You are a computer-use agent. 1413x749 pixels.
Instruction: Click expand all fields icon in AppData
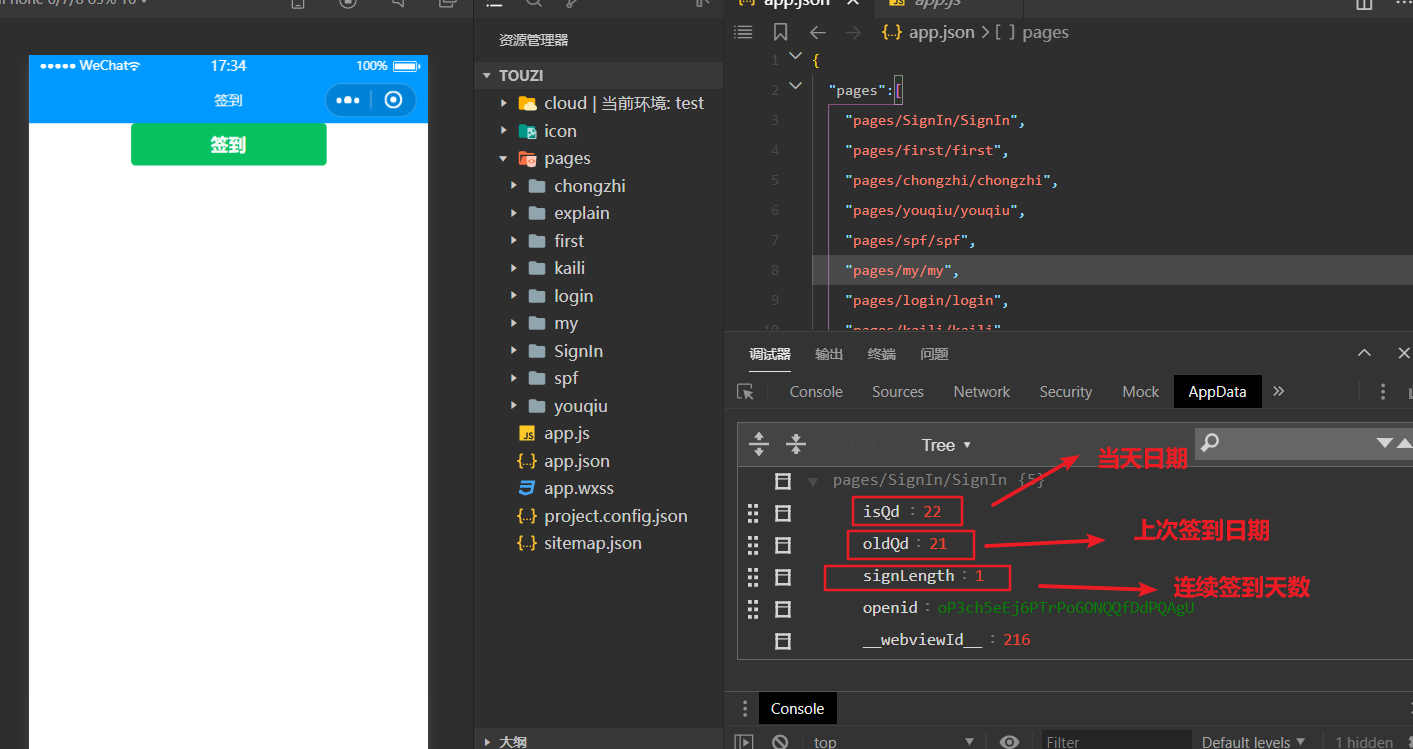pos(759,444)
